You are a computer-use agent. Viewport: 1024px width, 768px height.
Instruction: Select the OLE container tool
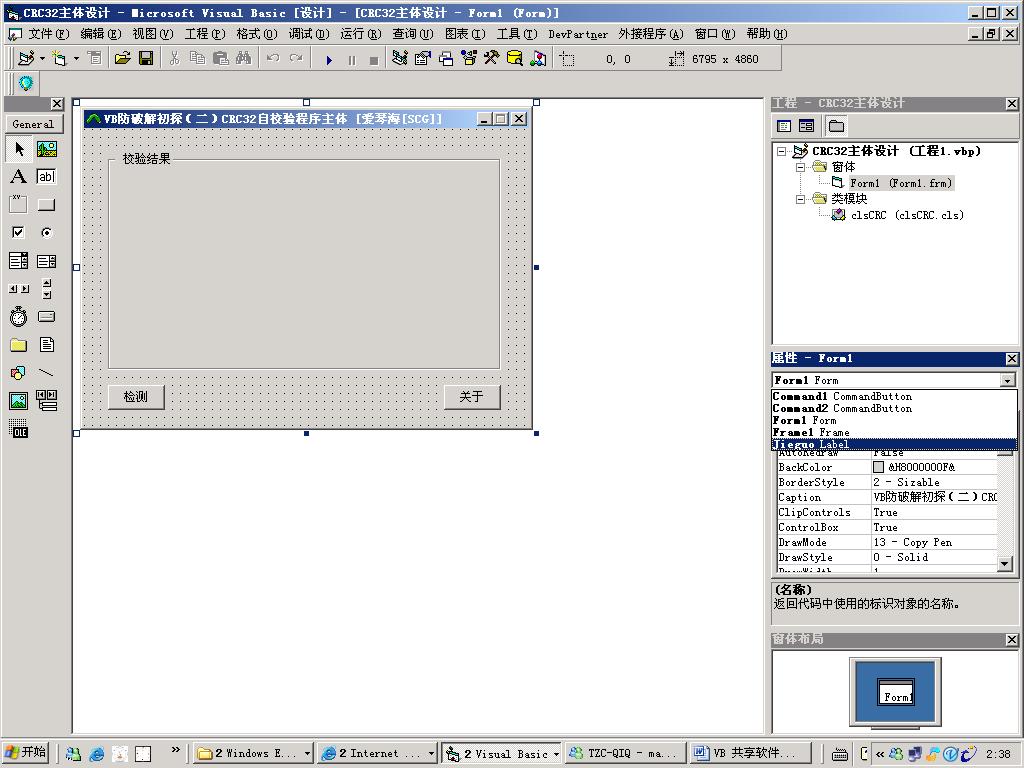(x=19, y=428)
